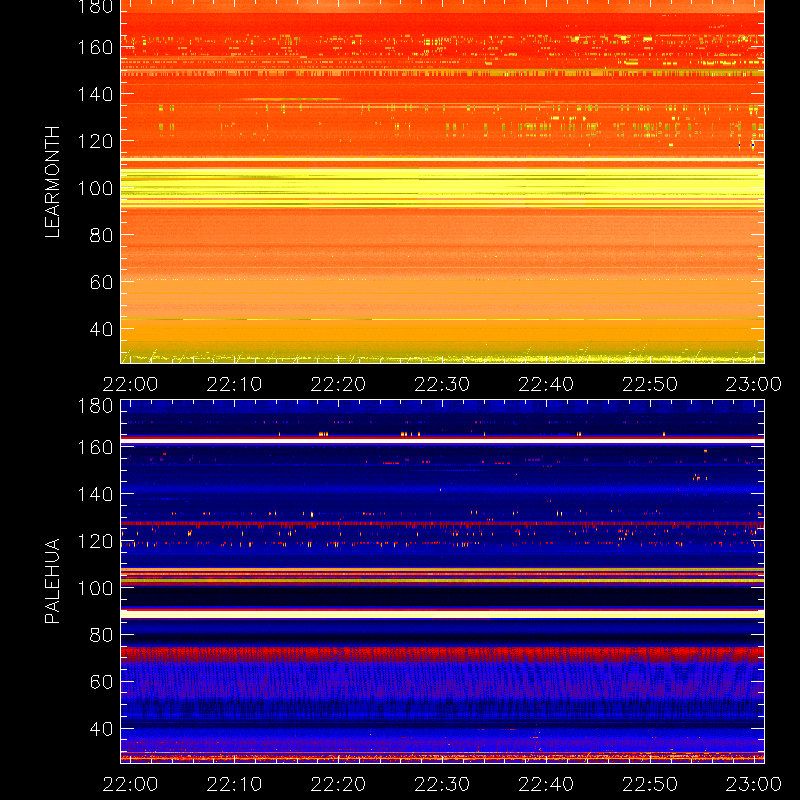
Task: Click 22:40 time label under Learmonth plot
Action: (x=546, y=384)
